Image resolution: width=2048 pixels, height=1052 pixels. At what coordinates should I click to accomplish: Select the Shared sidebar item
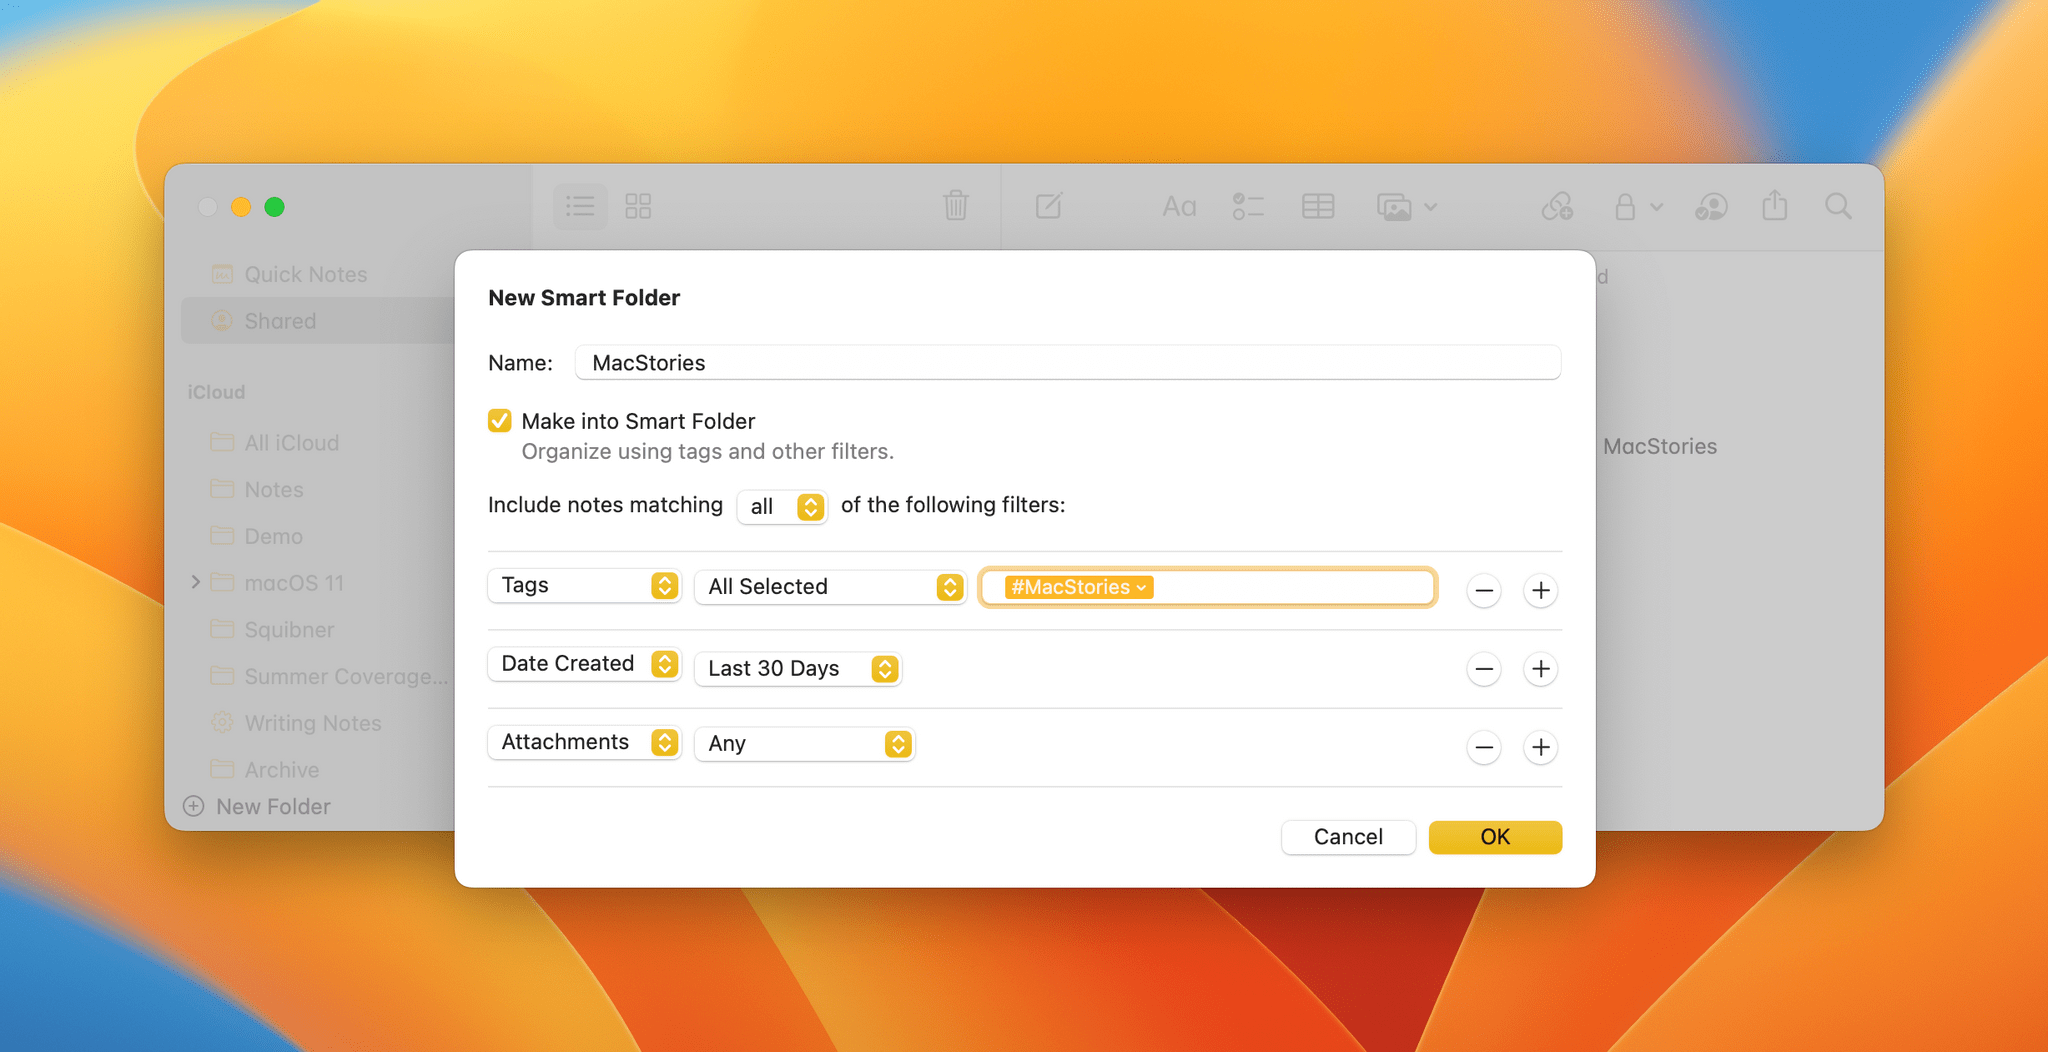pos(318,321)
